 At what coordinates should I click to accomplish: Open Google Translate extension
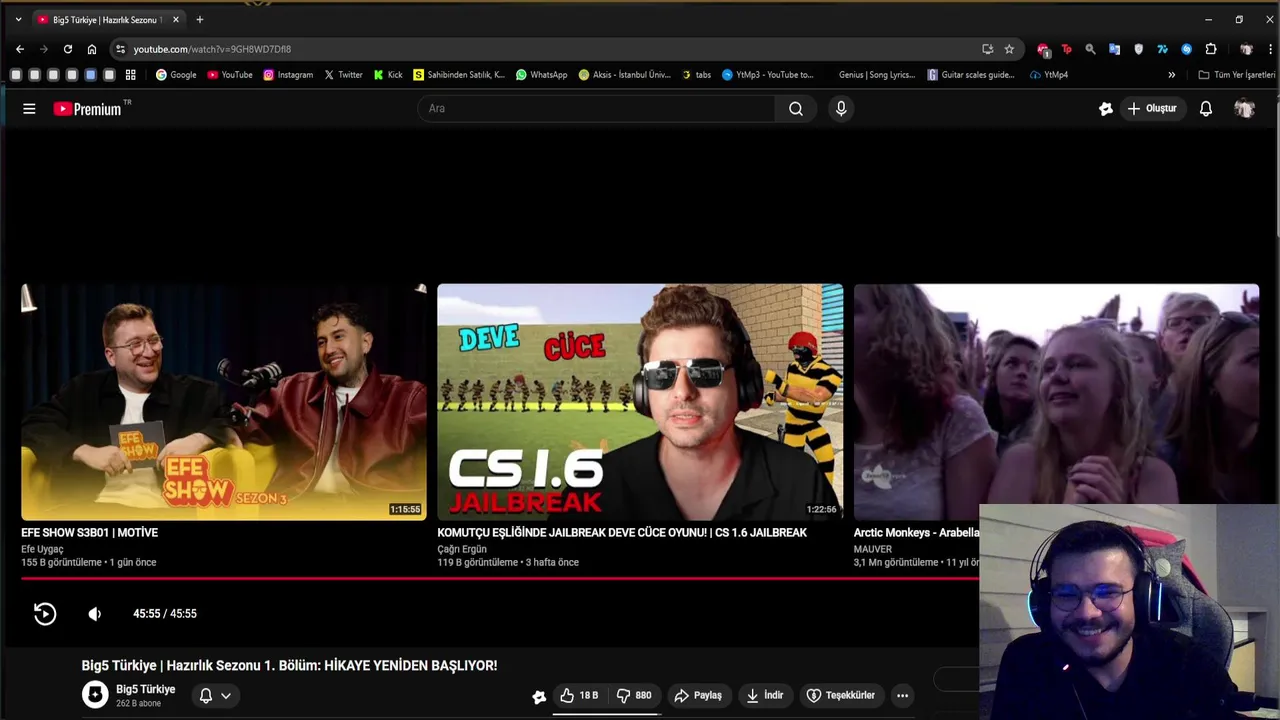coord(1114,49)
